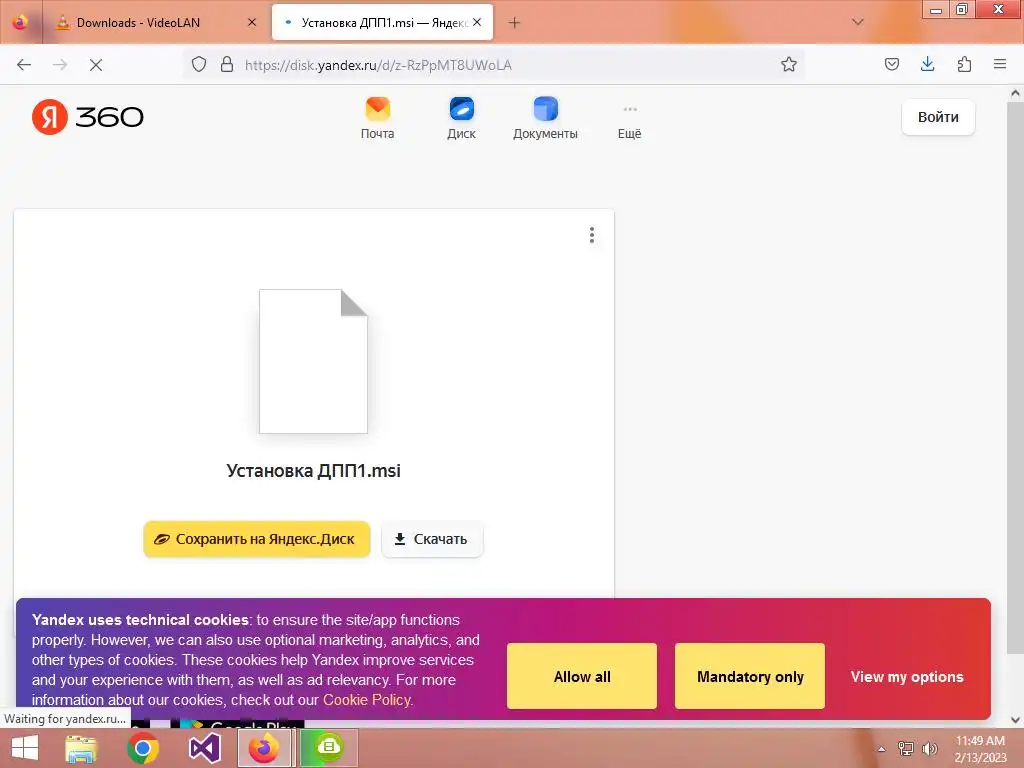Open the network tray icon
The width and height of the screenshot is (1024, 768).
pos(906,749)
